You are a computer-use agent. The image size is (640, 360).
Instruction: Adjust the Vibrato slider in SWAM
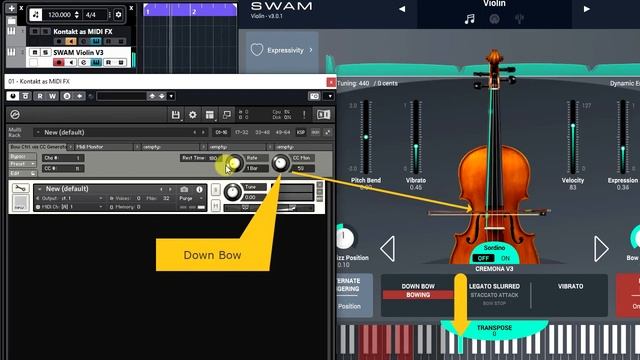pyautogui.click(x=416, y=138)
